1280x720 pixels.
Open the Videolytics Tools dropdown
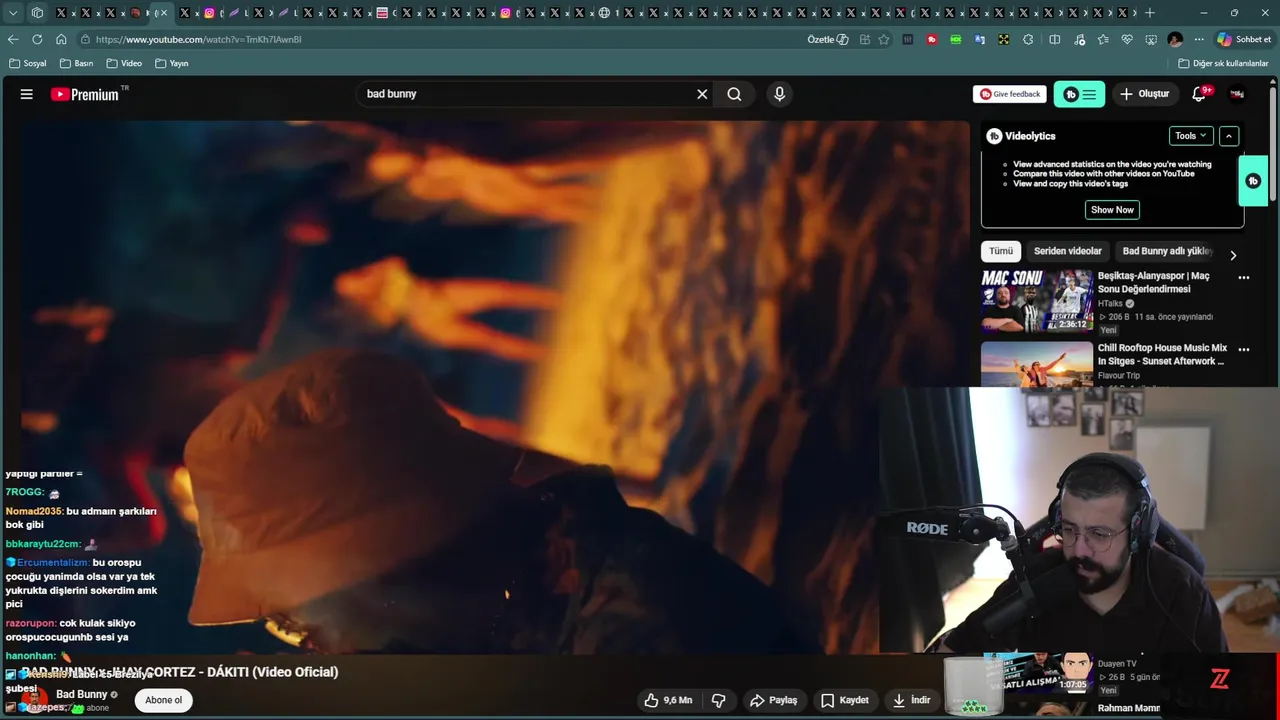1191,136
